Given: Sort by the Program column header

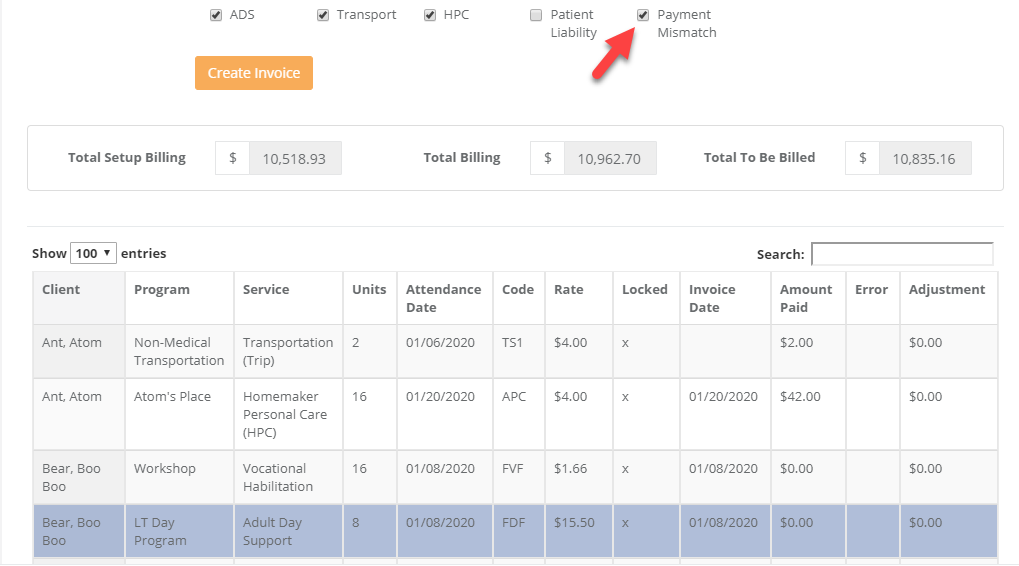Looking at the screenshot, I should point(162,290).
